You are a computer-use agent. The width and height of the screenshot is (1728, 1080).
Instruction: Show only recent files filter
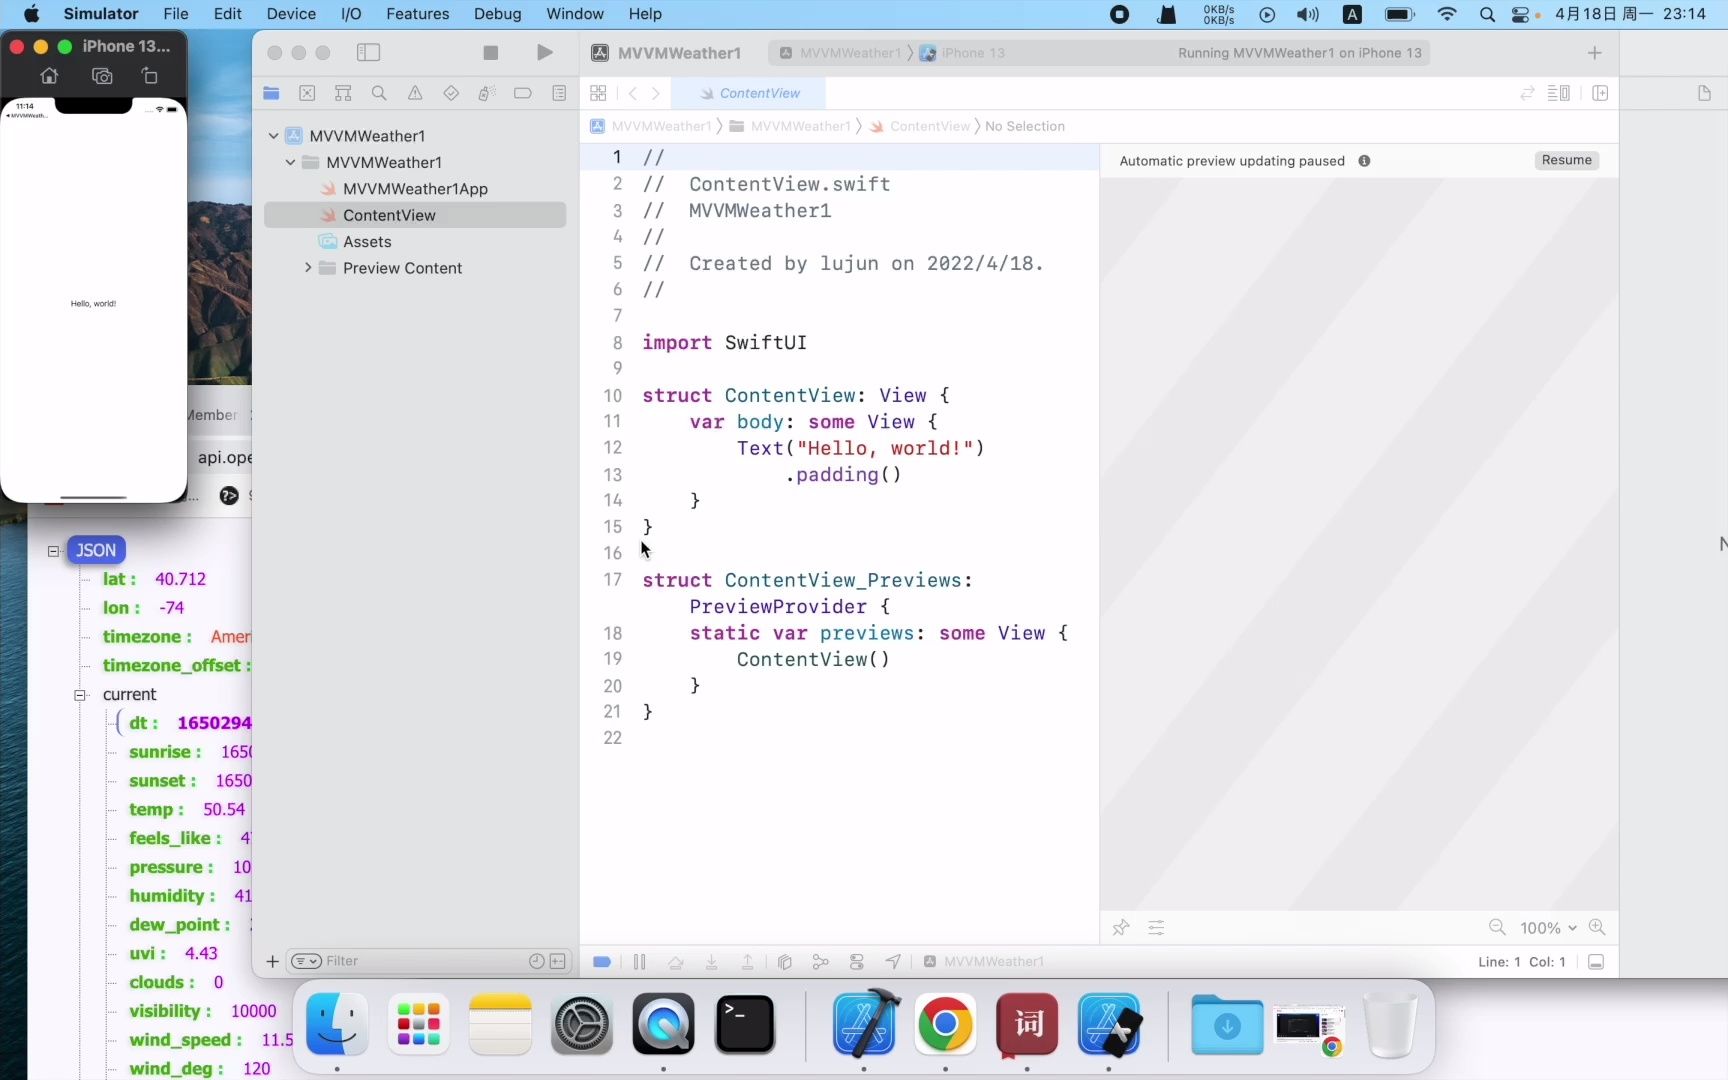[x=536, y=961]
